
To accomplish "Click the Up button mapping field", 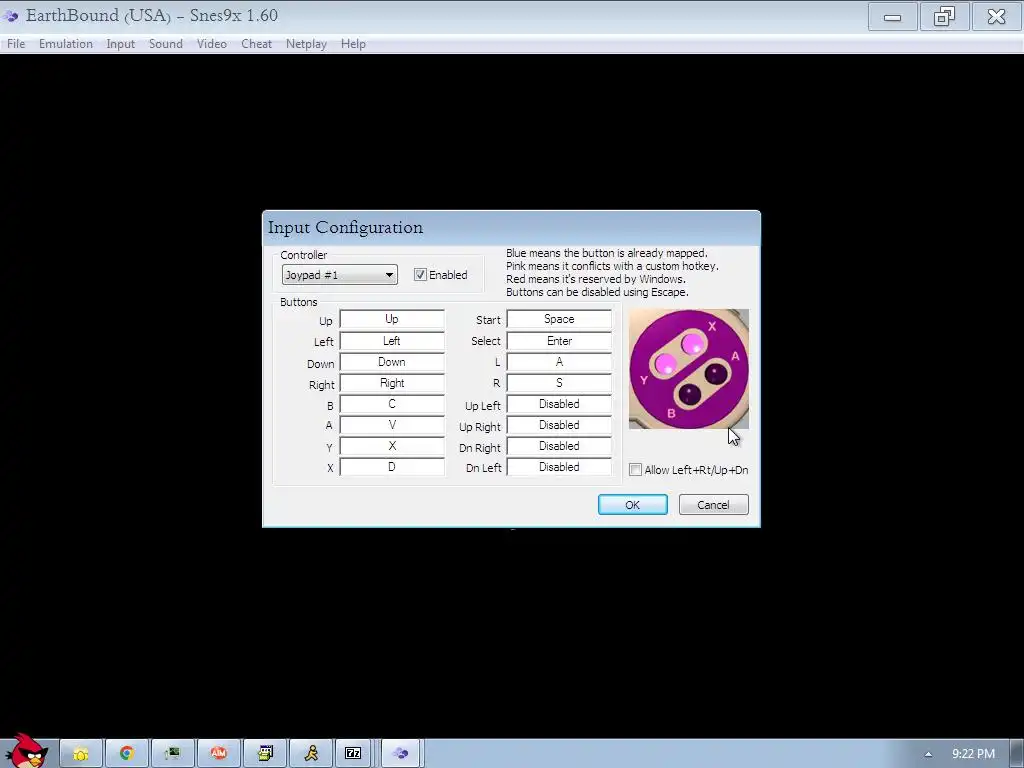I will (x=392, y=319).
